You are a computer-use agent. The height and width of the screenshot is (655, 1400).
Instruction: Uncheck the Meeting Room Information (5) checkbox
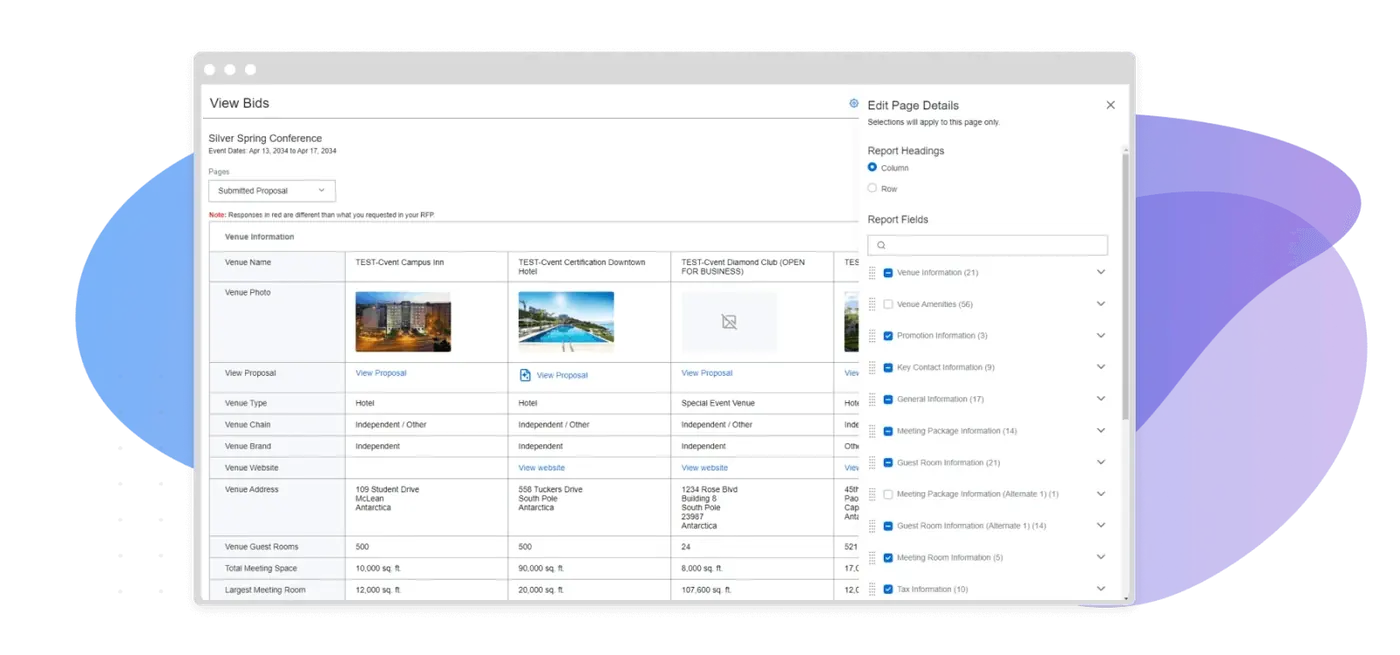(x=888, y=558)
